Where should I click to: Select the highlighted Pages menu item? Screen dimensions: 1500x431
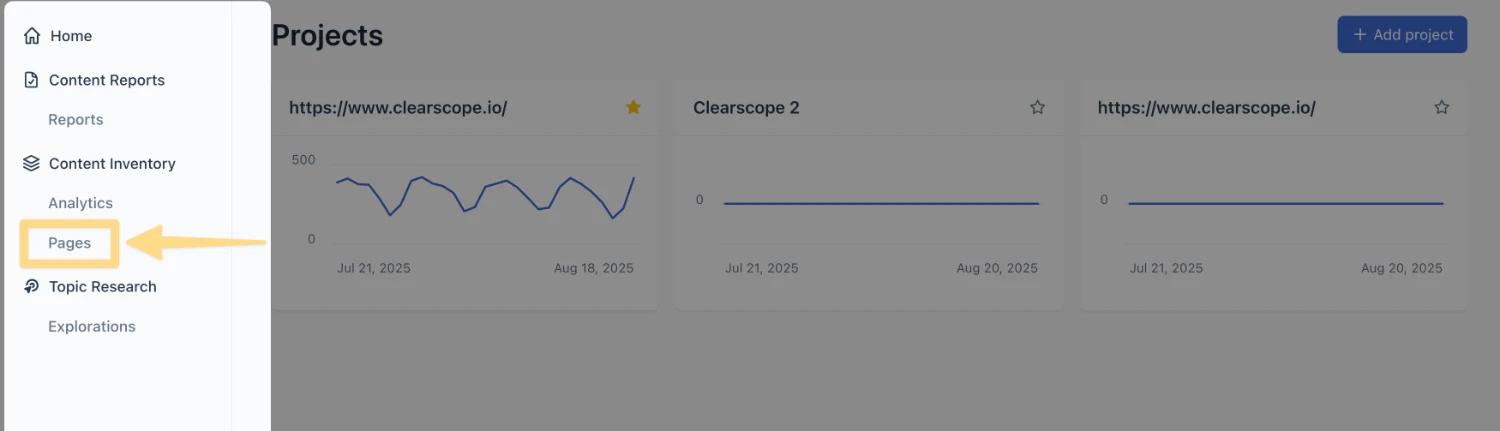(x=70, y=243)
